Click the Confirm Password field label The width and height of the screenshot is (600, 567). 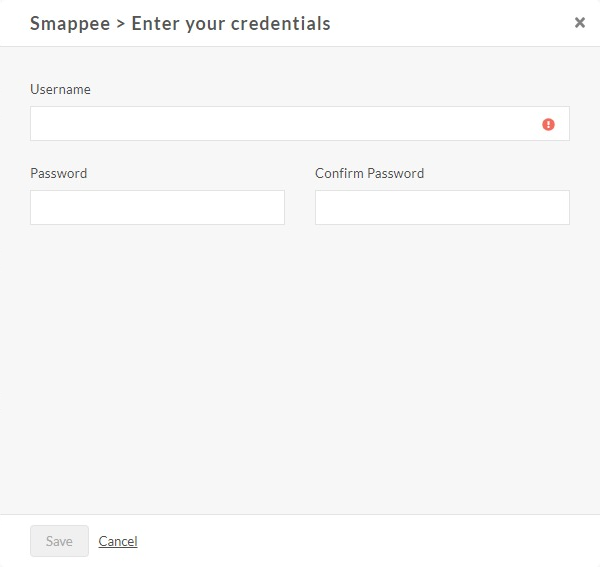[x=369, y=173]
